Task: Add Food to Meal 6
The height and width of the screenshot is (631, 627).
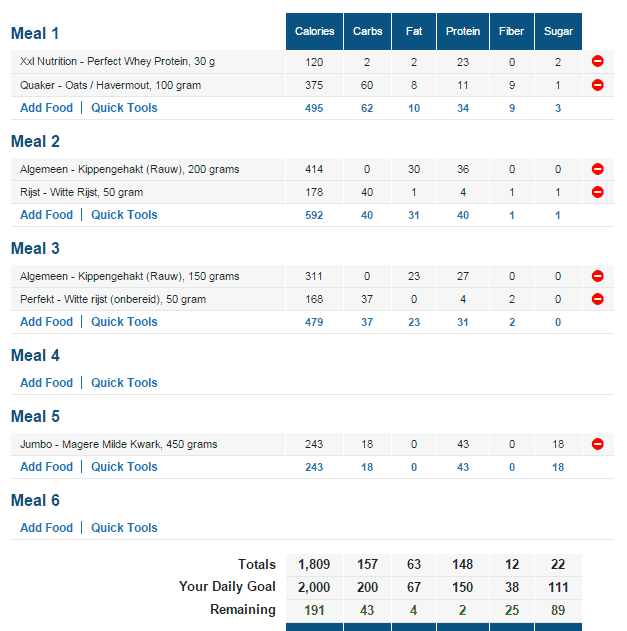Action: pos(46,528)
